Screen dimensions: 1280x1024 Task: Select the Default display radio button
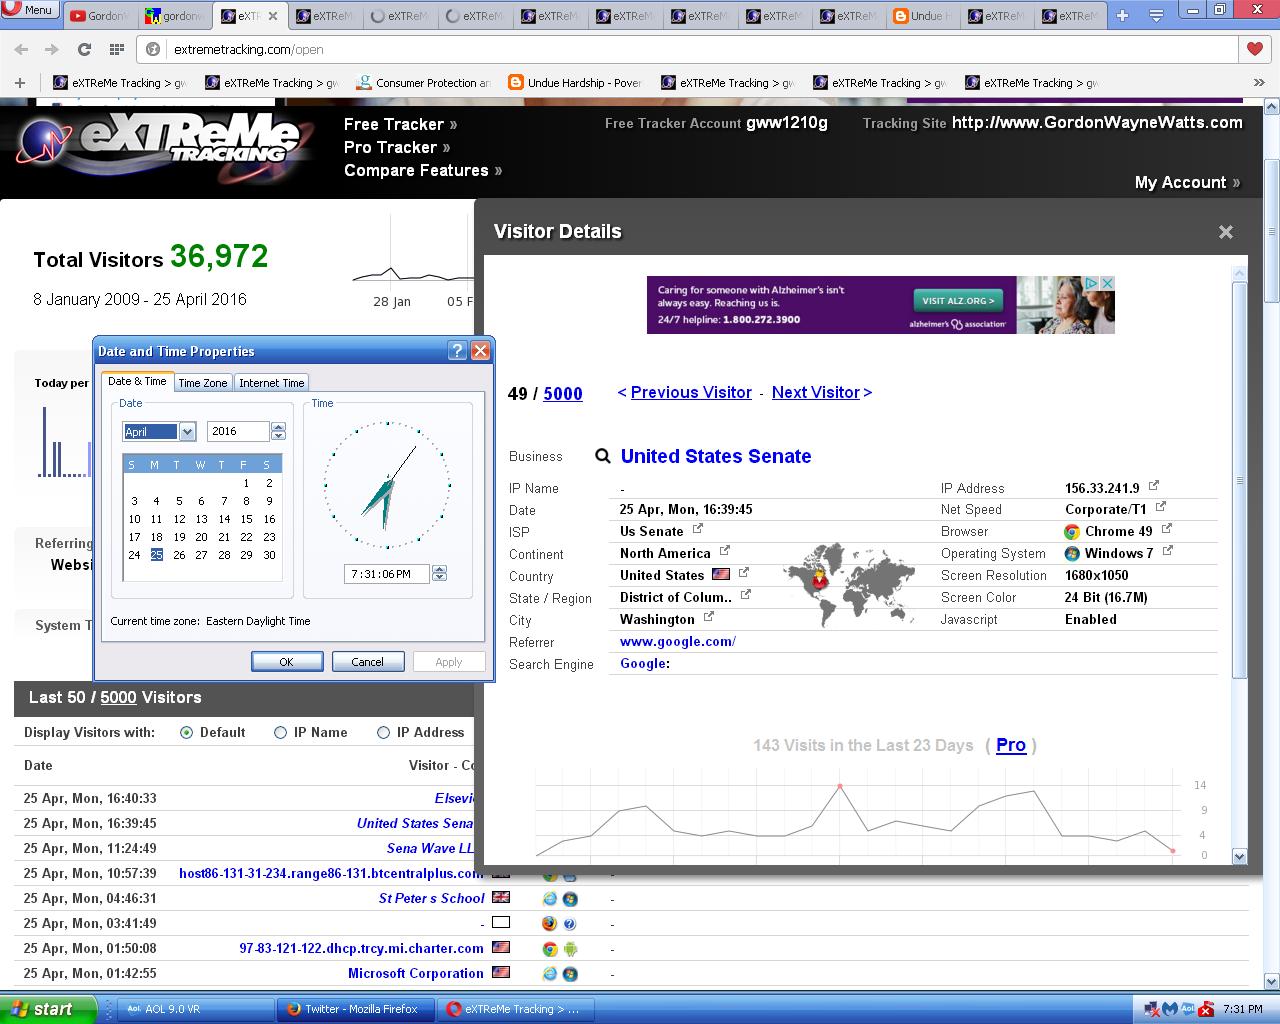[x=186, y=733]
